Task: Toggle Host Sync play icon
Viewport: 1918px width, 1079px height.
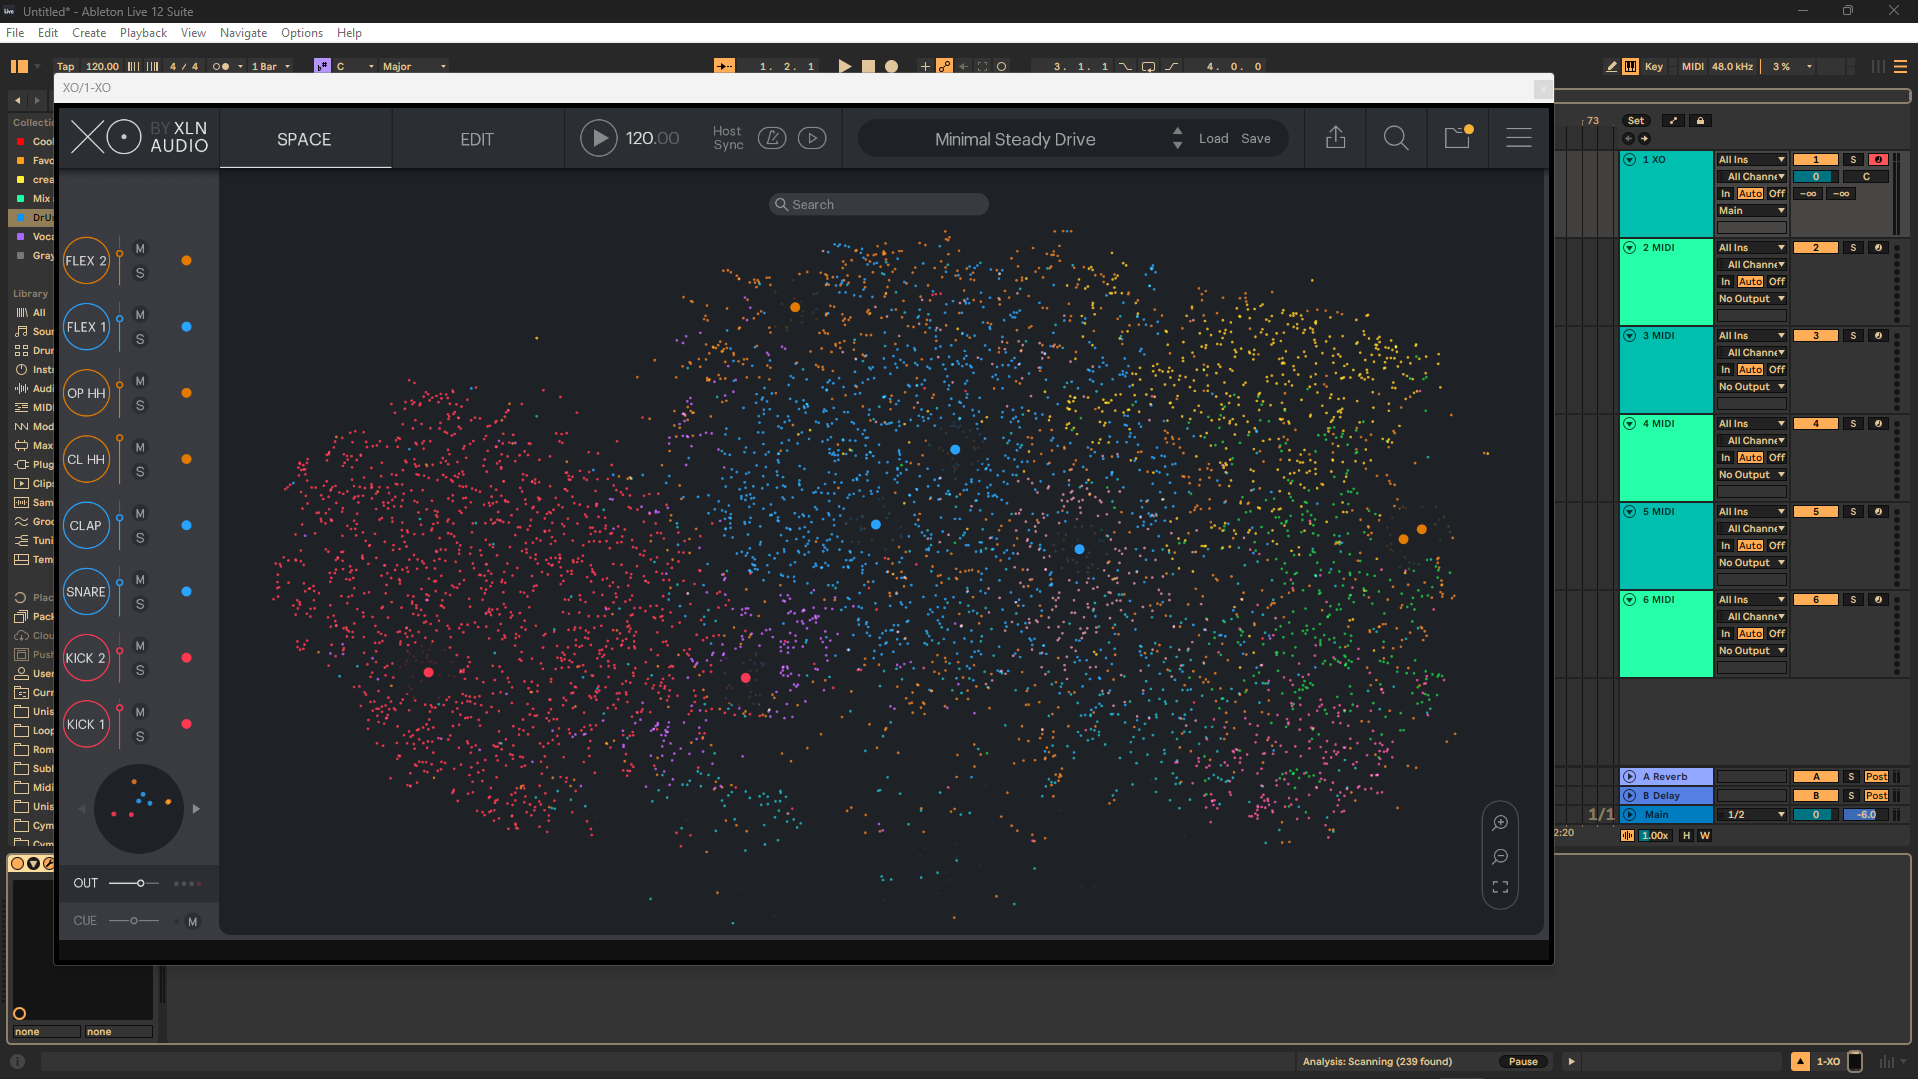Action: (x=812, y=138)
